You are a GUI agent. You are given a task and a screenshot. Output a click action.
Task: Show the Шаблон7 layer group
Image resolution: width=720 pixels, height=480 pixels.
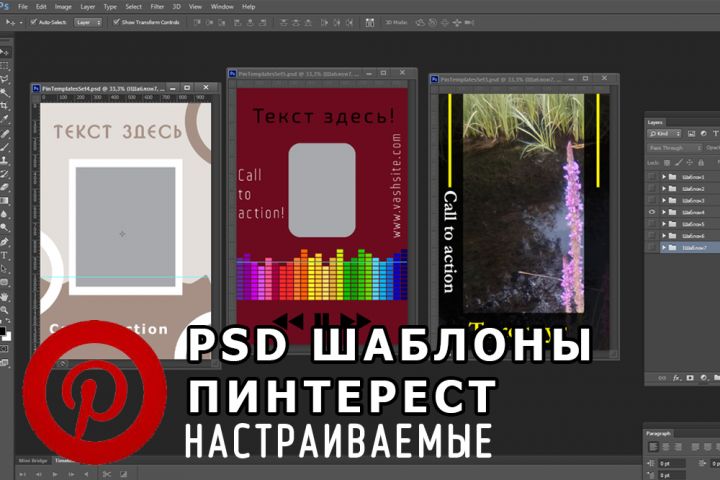tap(652, 248)
